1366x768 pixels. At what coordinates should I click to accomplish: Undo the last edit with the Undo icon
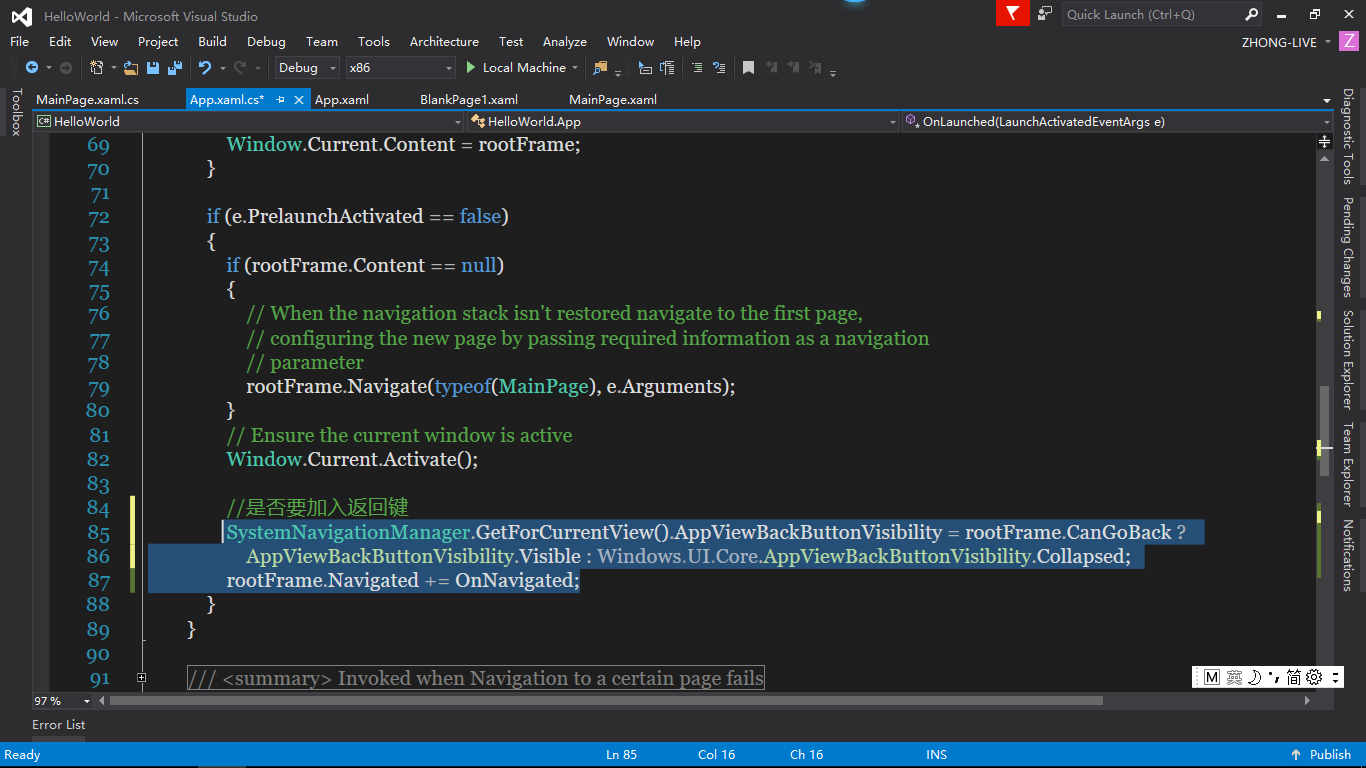(204, 68)
